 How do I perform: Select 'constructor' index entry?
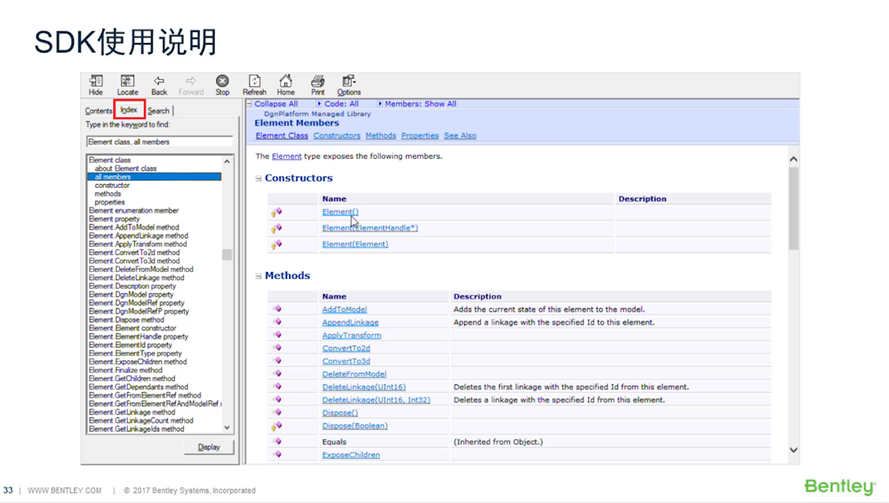tap(112, 185)
